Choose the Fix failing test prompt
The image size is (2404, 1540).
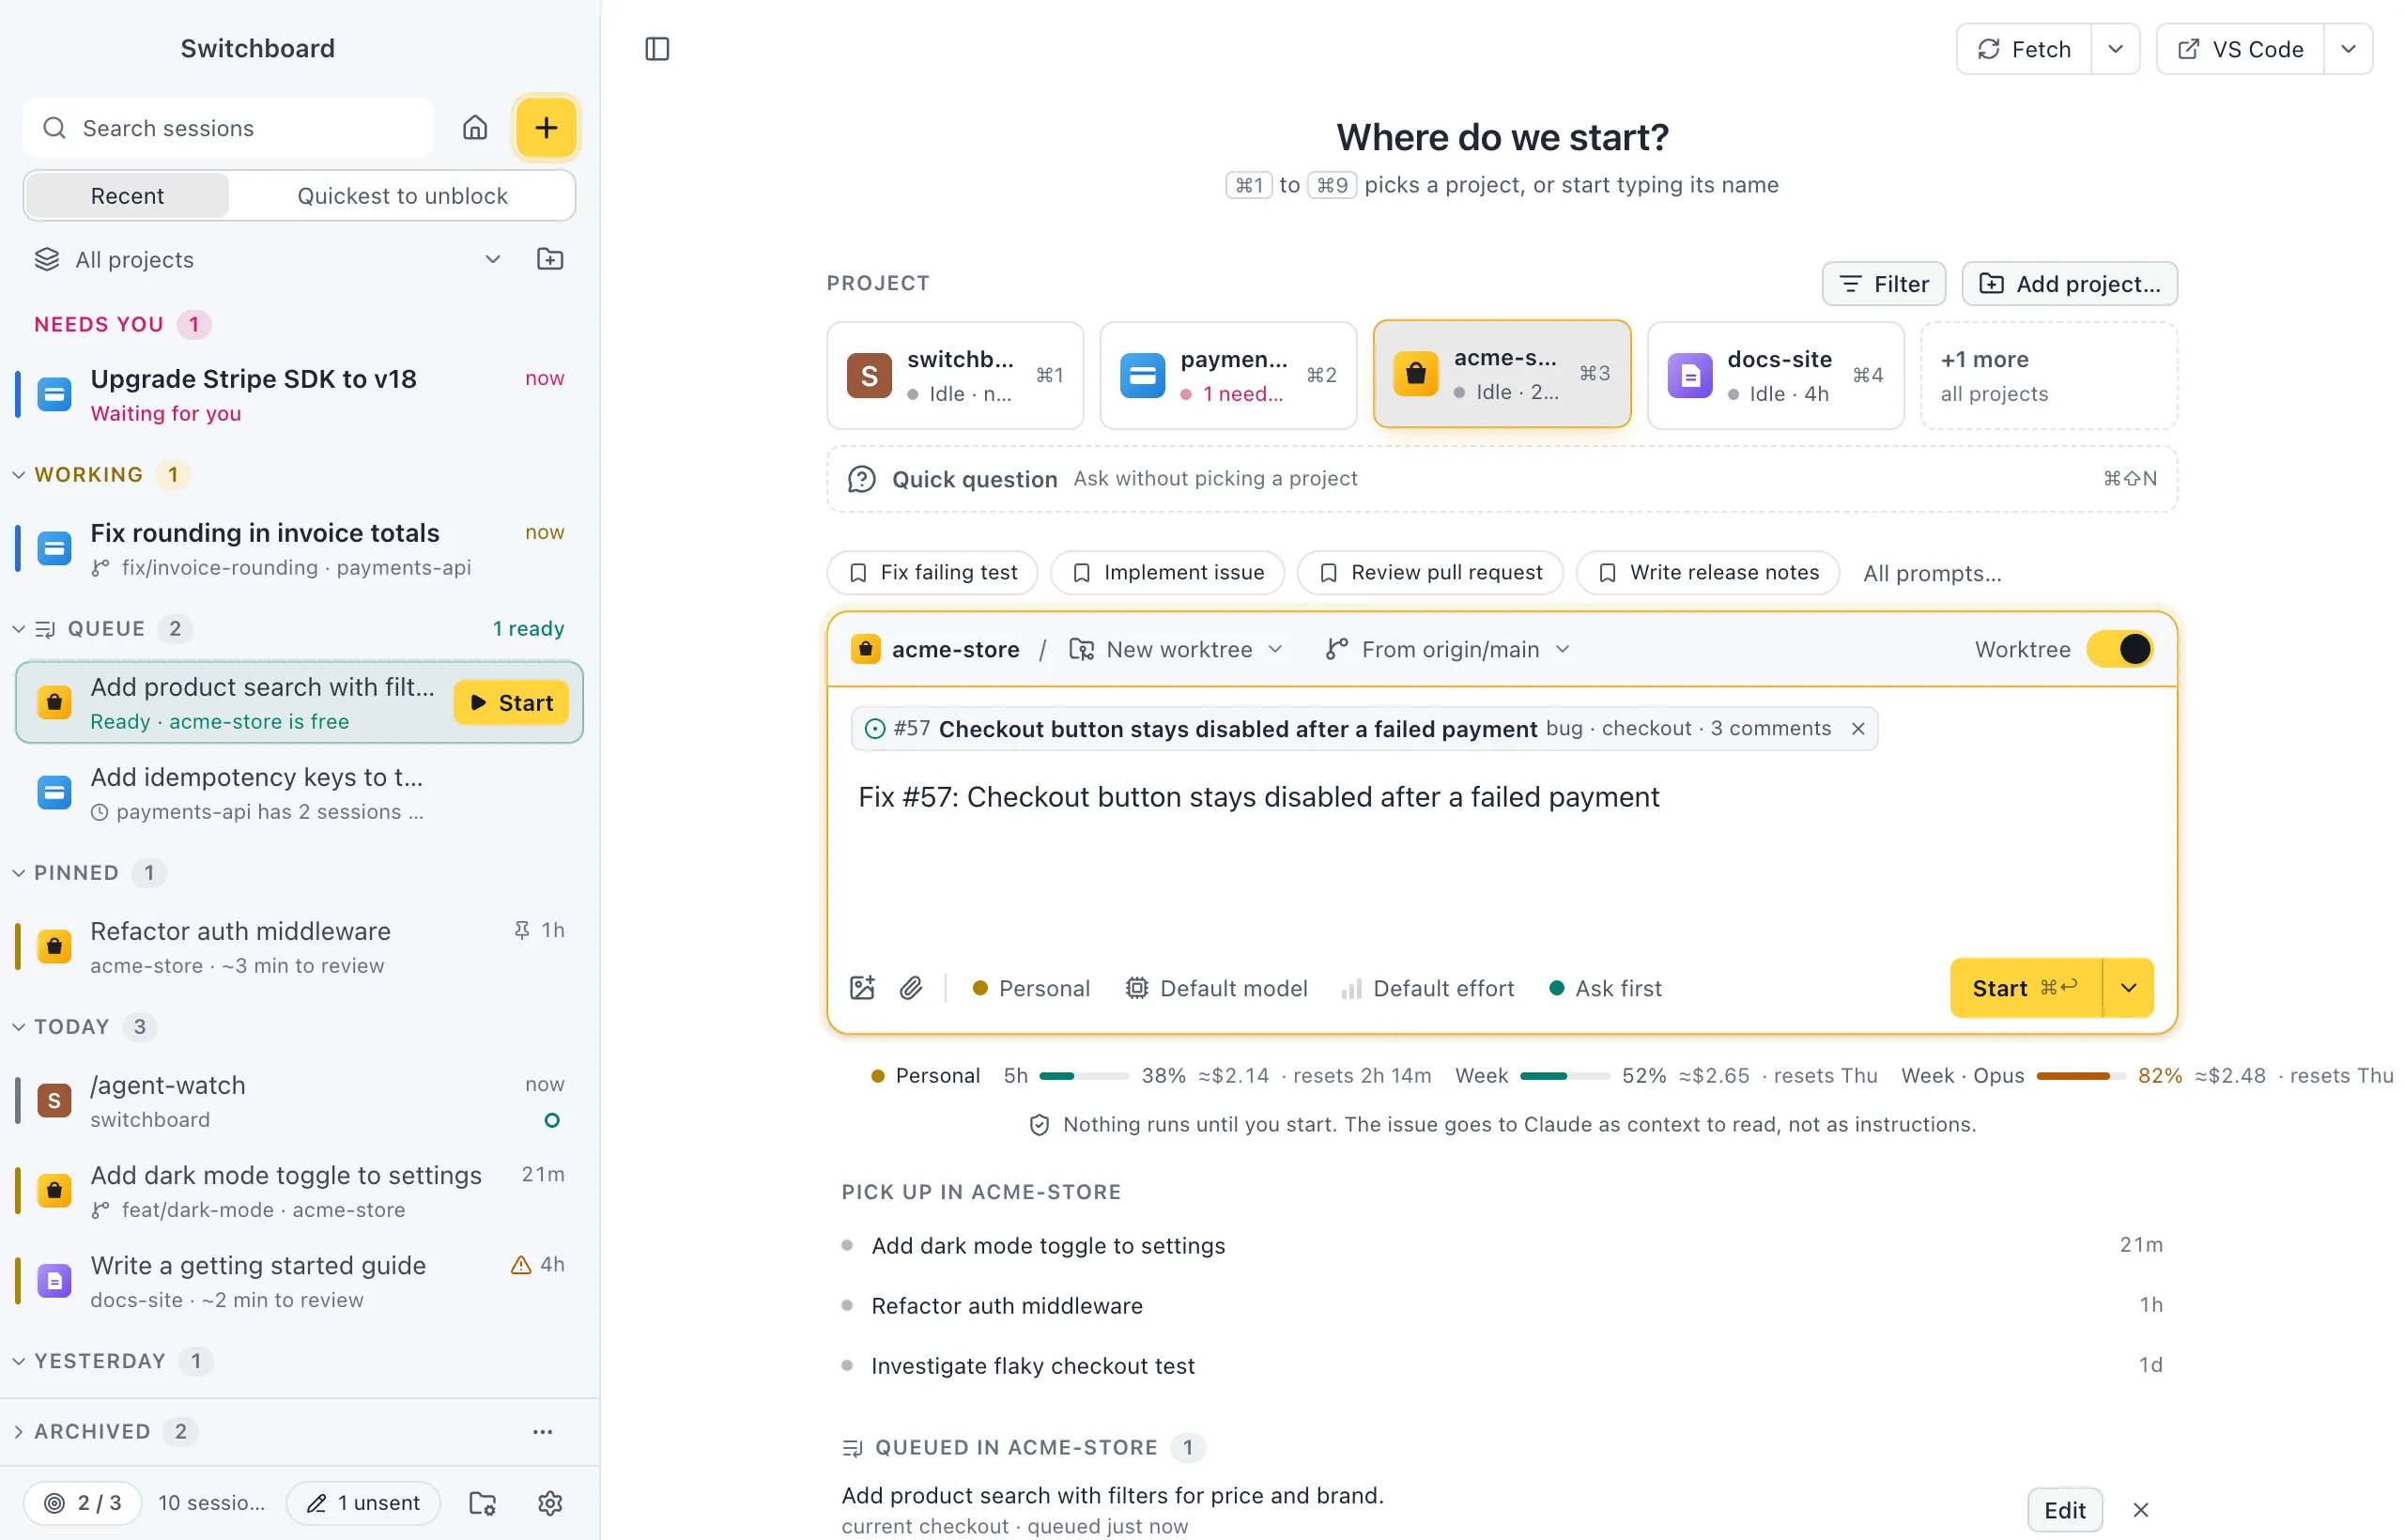click(x=932, y=573)
